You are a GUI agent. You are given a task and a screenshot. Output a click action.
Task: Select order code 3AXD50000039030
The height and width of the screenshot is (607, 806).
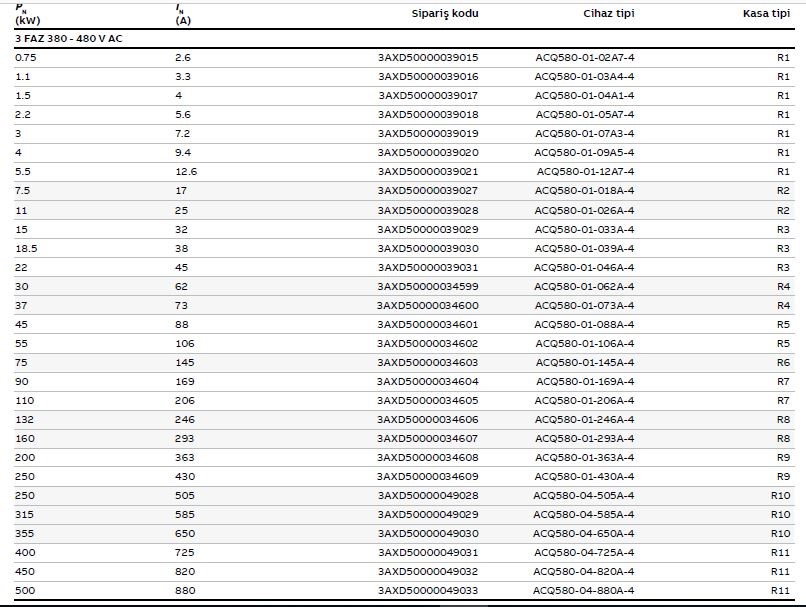(x=428, y=249)
